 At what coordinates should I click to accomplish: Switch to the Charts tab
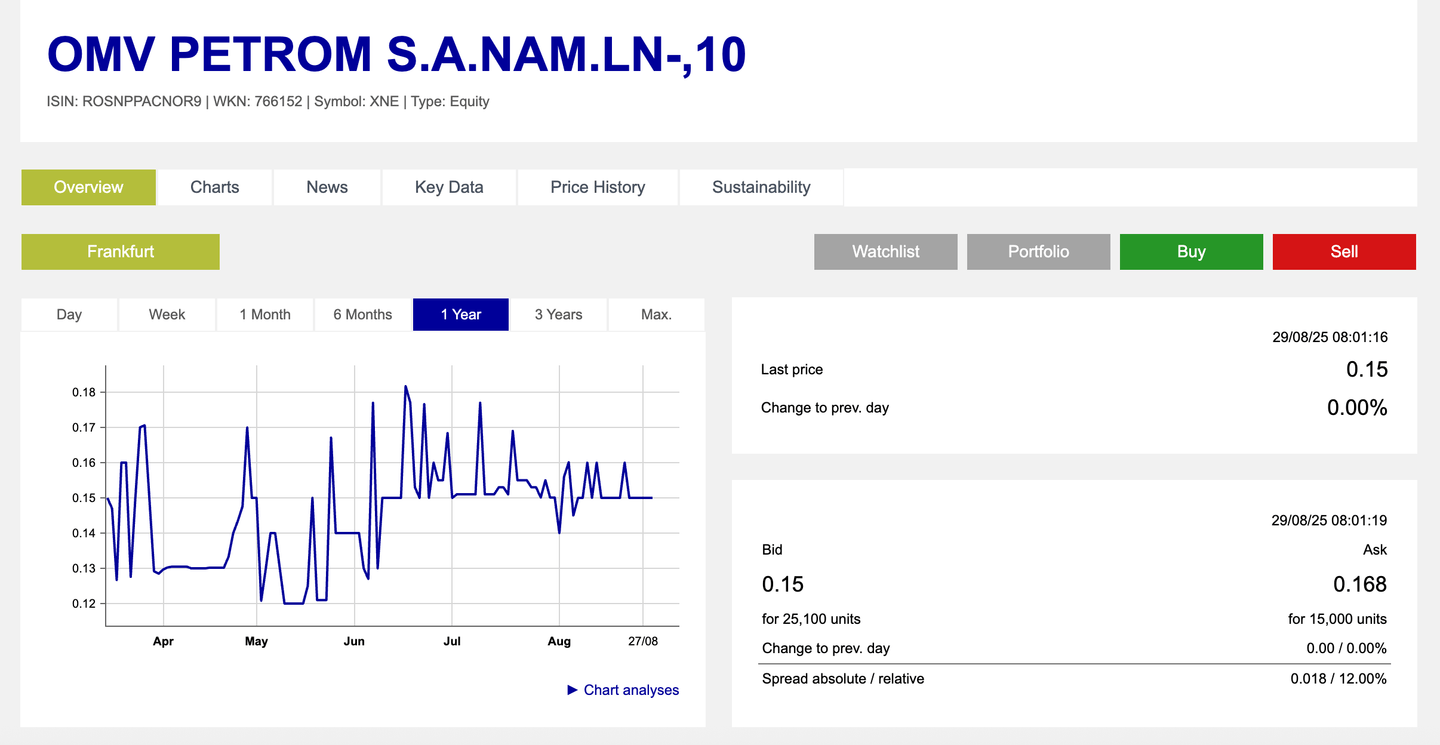pos(214,187)
